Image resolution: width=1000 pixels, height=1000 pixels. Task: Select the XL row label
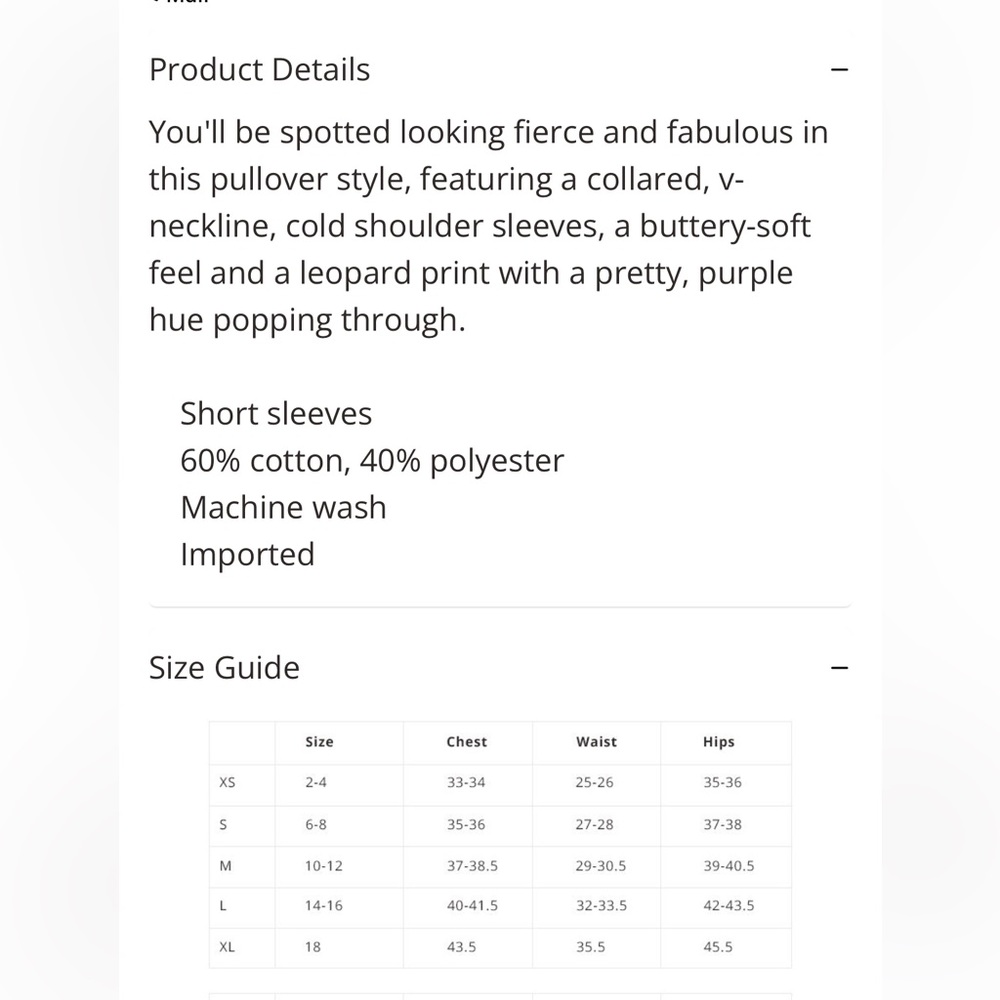227,947
